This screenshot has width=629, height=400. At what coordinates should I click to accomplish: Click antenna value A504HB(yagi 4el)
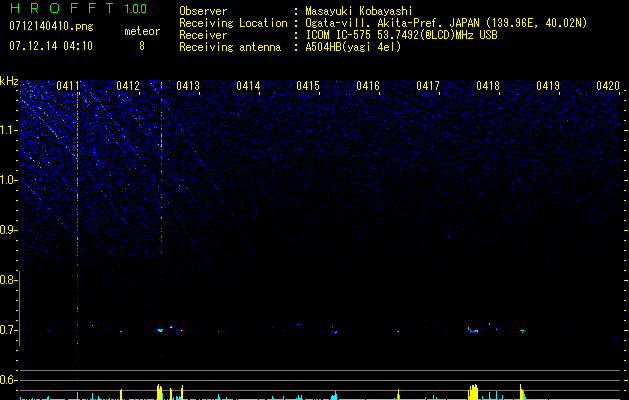pyautogui.click(x=353, y=47)
